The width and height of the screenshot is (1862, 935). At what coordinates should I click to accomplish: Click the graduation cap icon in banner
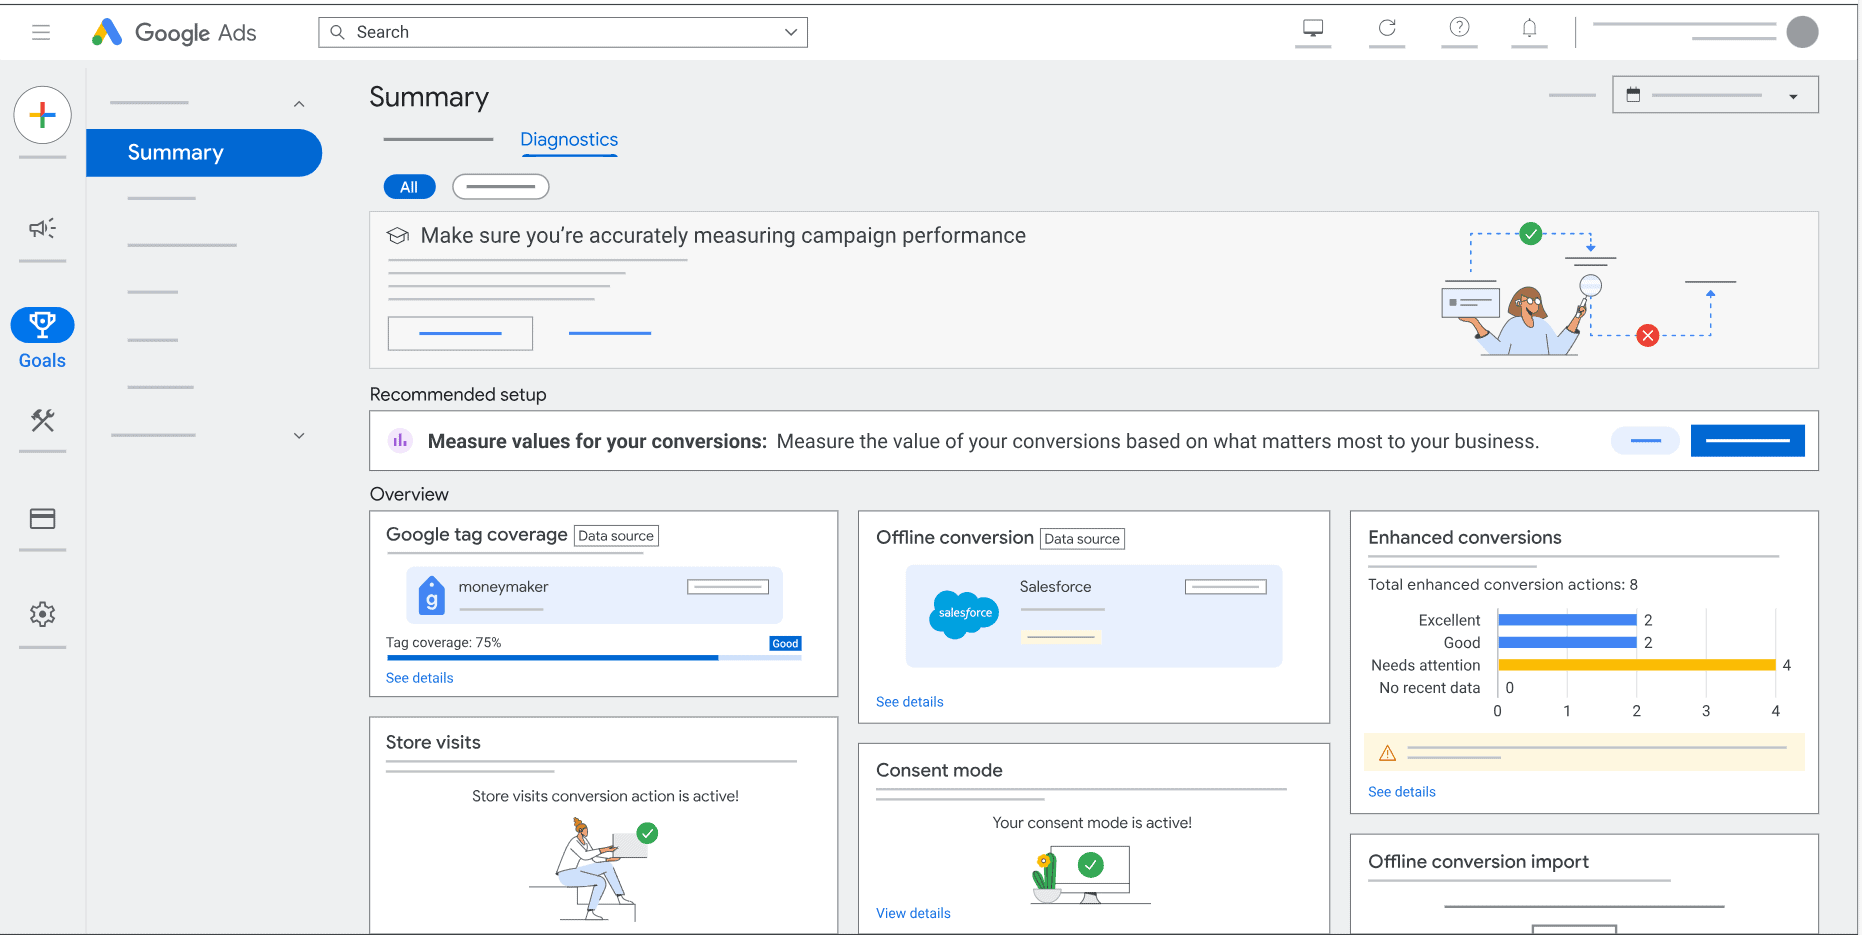click(398, 235)
